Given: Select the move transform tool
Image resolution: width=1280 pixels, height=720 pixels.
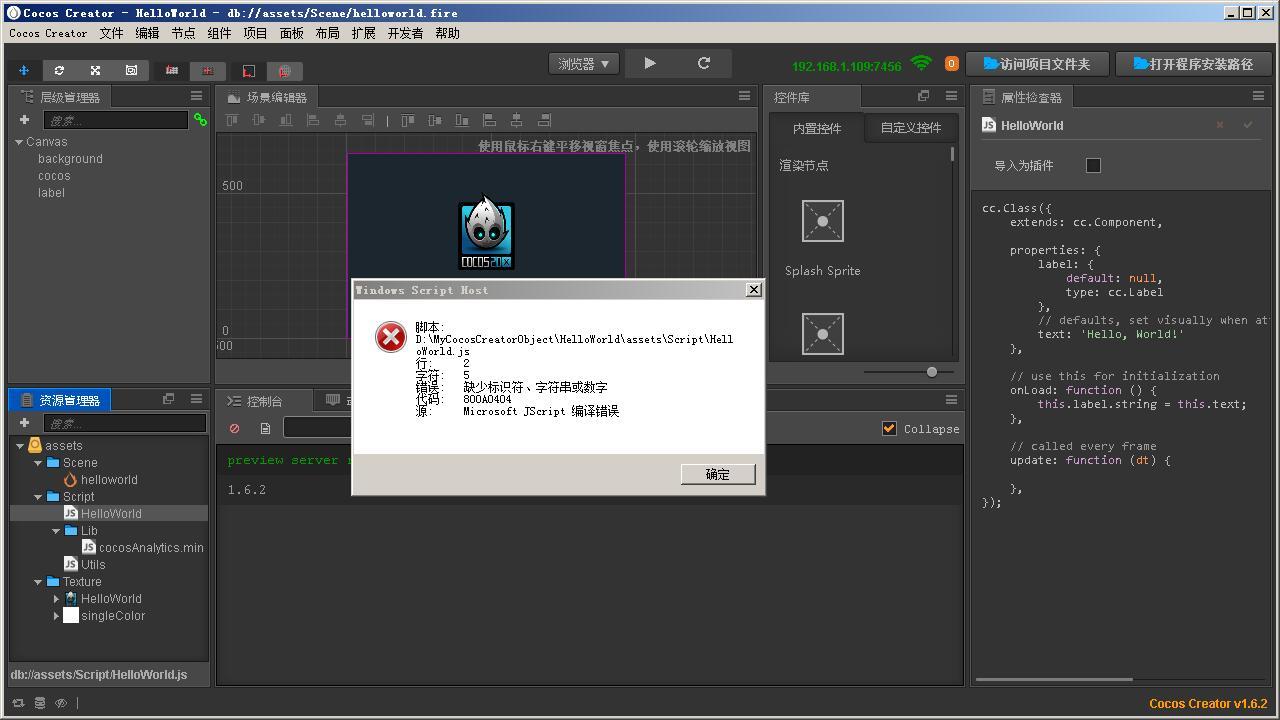Looking at the screenshot, I should (x=24, y=70).
